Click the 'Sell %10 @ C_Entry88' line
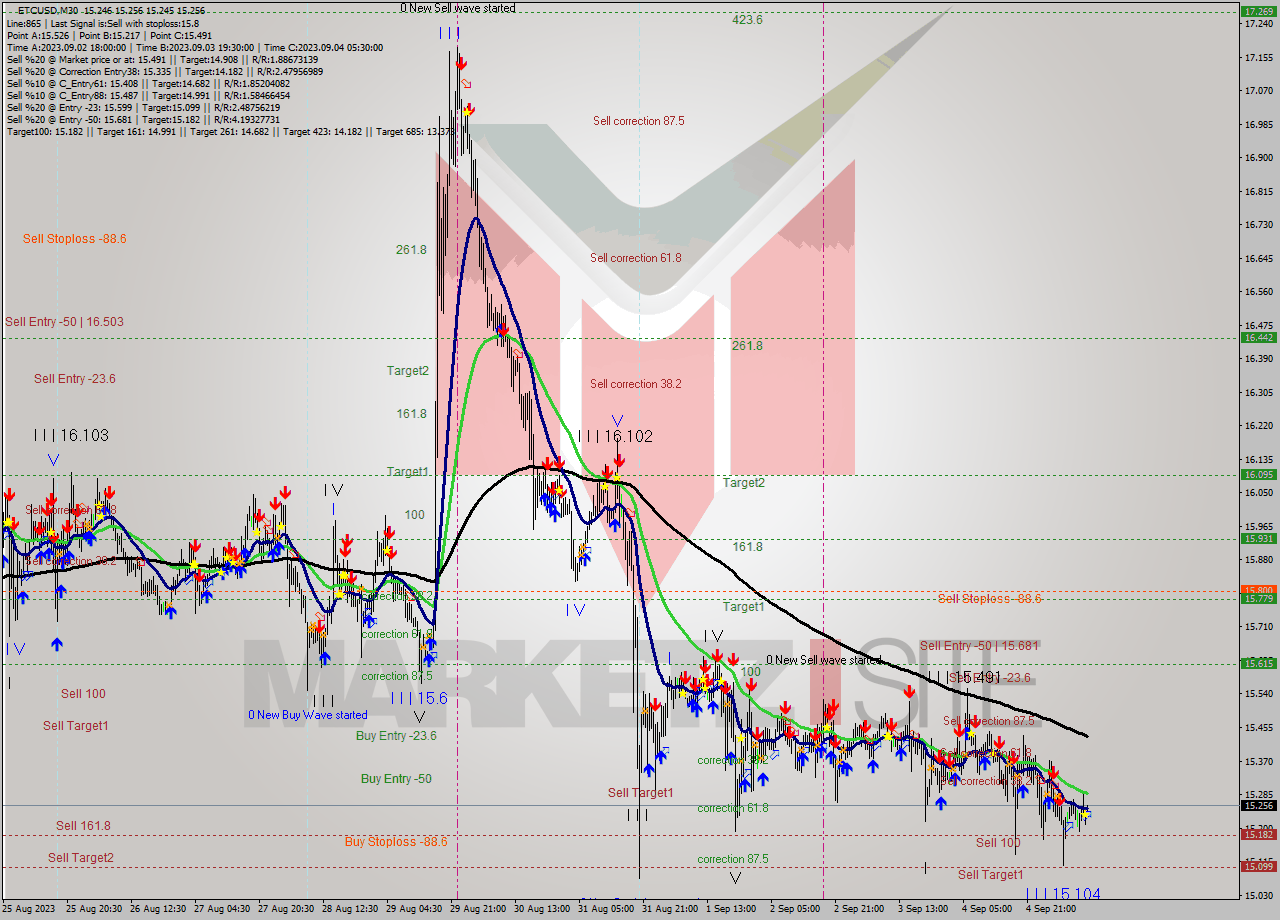This screenshot has height=920, width=1280. click(x=148, y=95)
